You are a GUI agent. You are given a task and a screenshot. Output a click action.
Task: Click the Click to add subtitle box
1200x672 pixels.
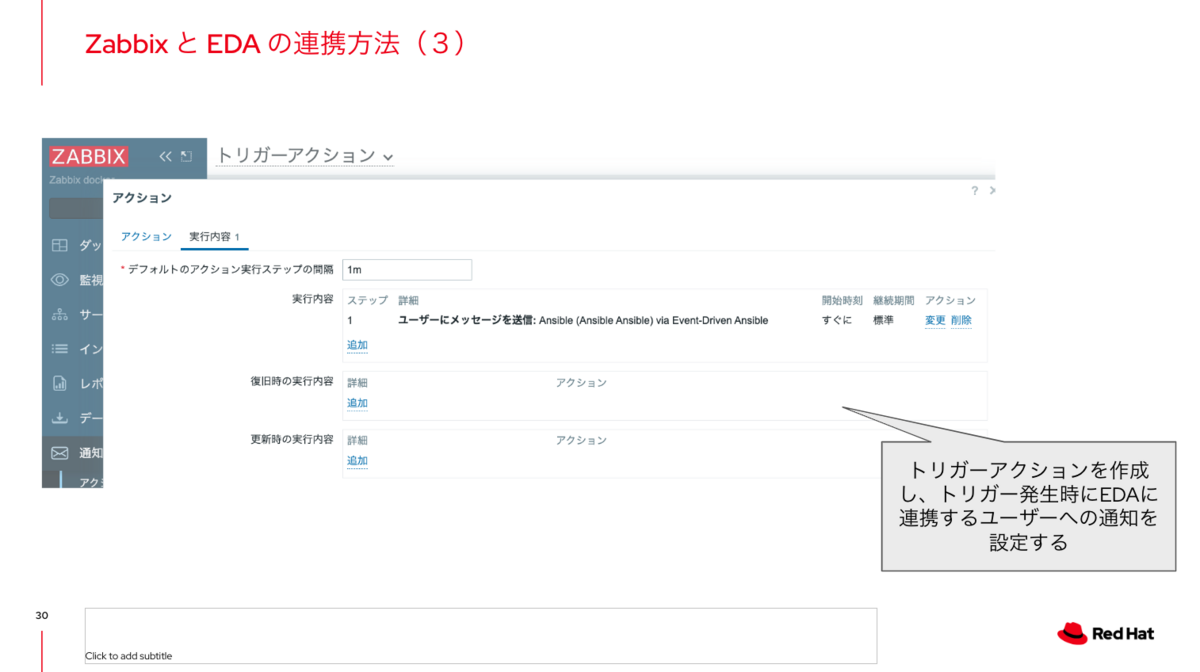pyautogui.click(x=481, y=636)
